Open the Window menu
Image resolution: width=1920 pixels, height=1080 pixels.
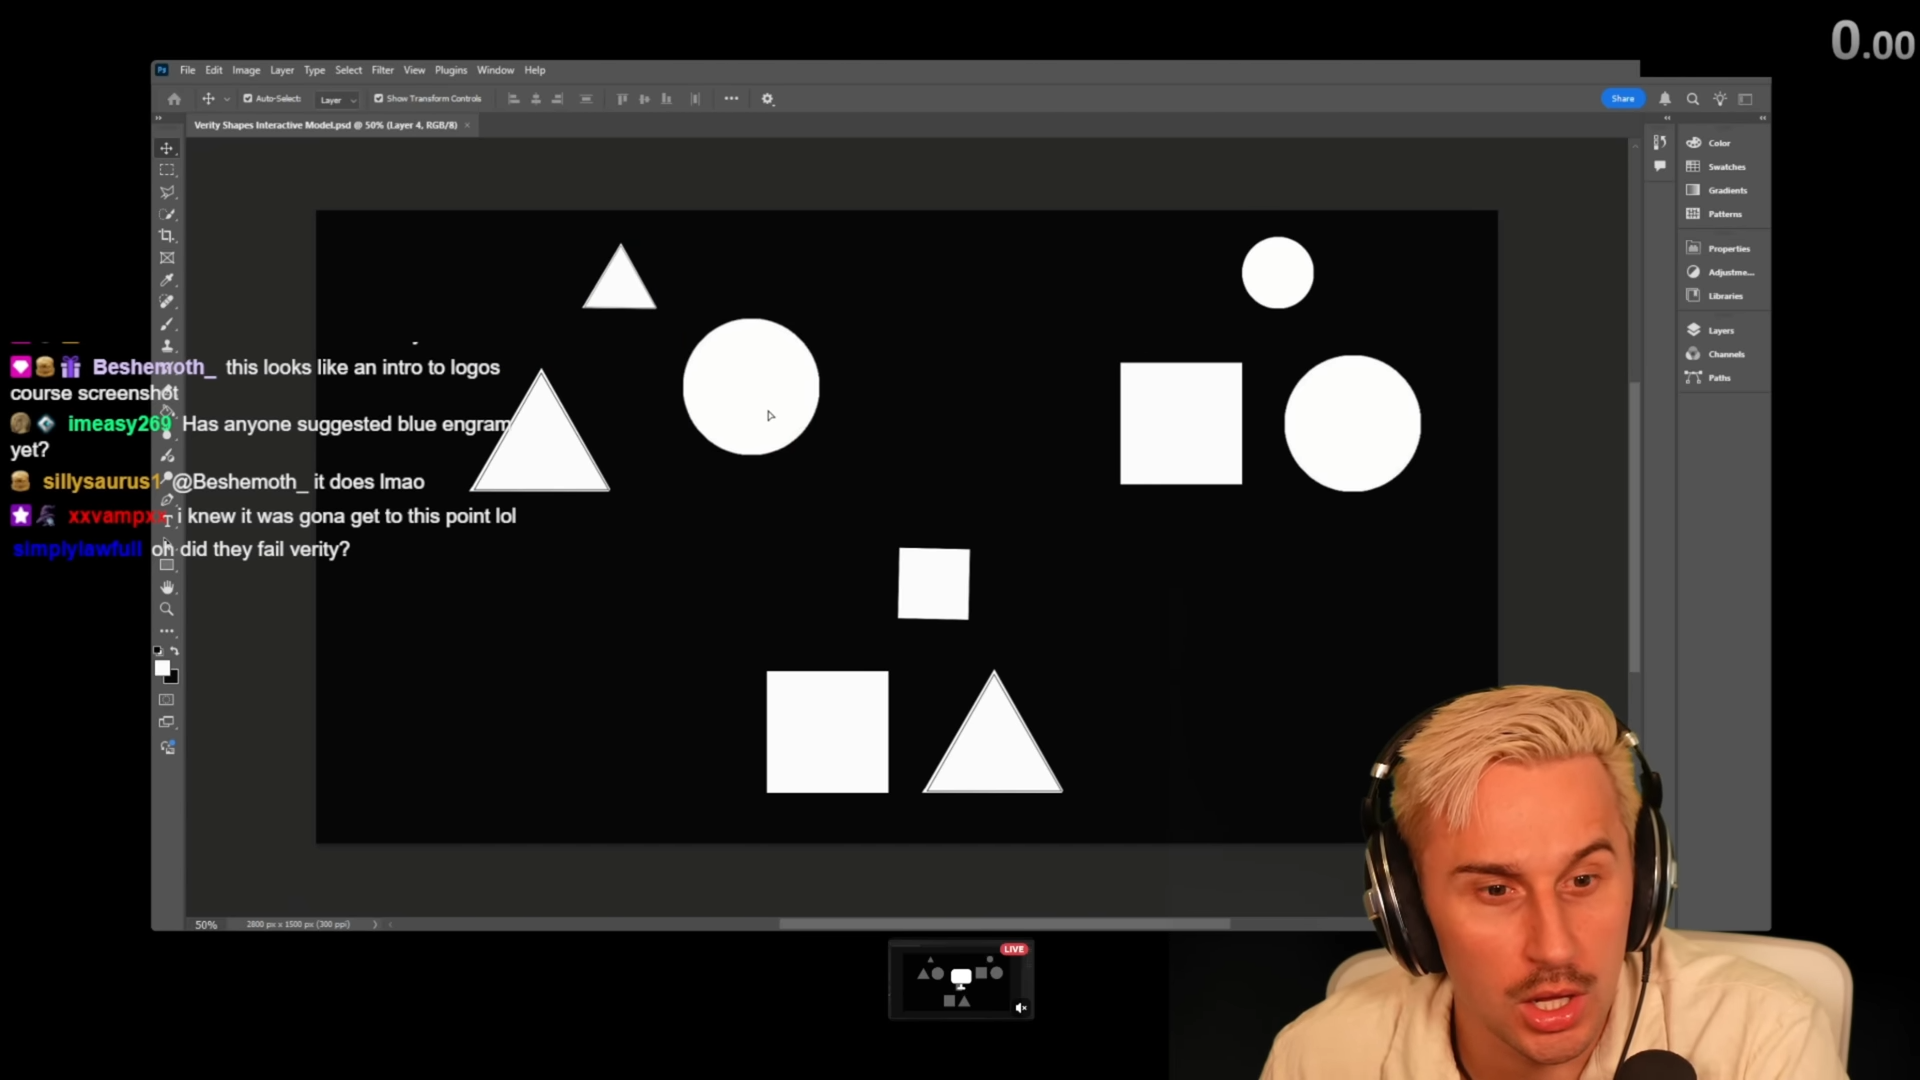[x=495, y=70]
